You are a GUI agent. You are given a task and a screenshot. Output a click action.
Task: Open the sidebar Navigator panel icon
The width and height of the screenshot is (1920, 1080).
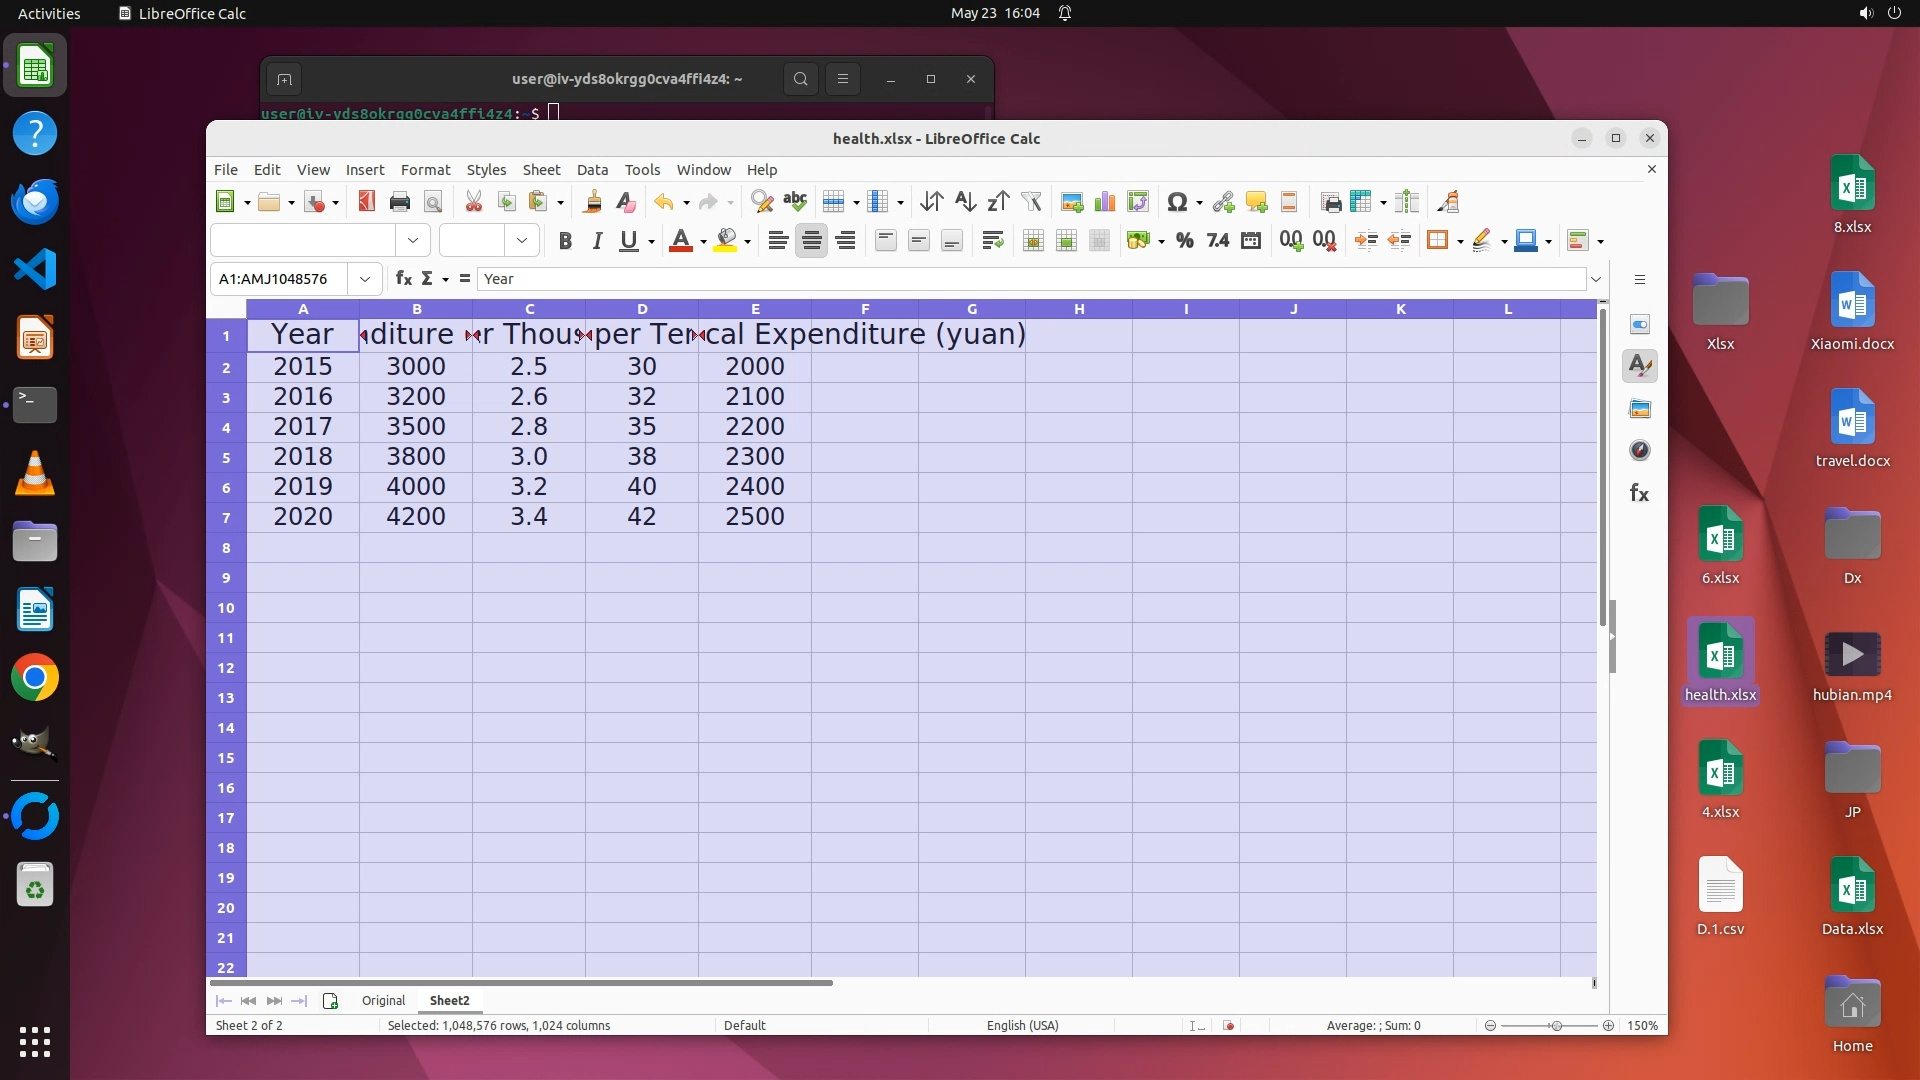[x=1640, y=451]
